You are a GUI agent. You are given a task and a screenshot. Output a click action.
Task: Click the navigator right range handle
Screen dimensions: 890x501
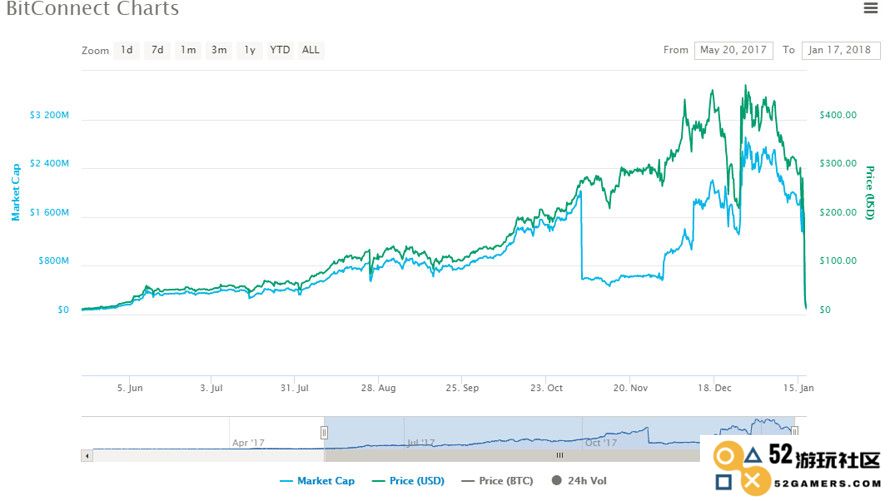[795, 431]
